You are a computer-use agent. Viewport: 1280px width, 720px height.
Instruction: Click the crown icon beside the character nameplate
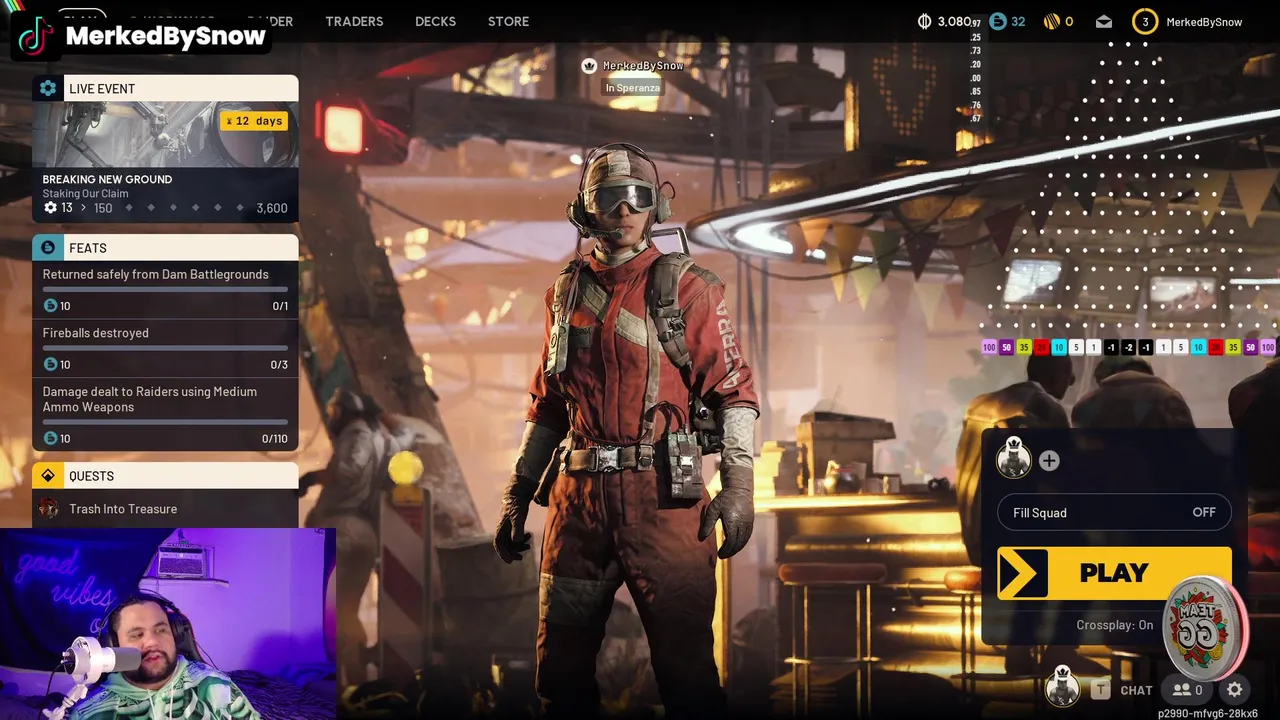click(589, 66)
